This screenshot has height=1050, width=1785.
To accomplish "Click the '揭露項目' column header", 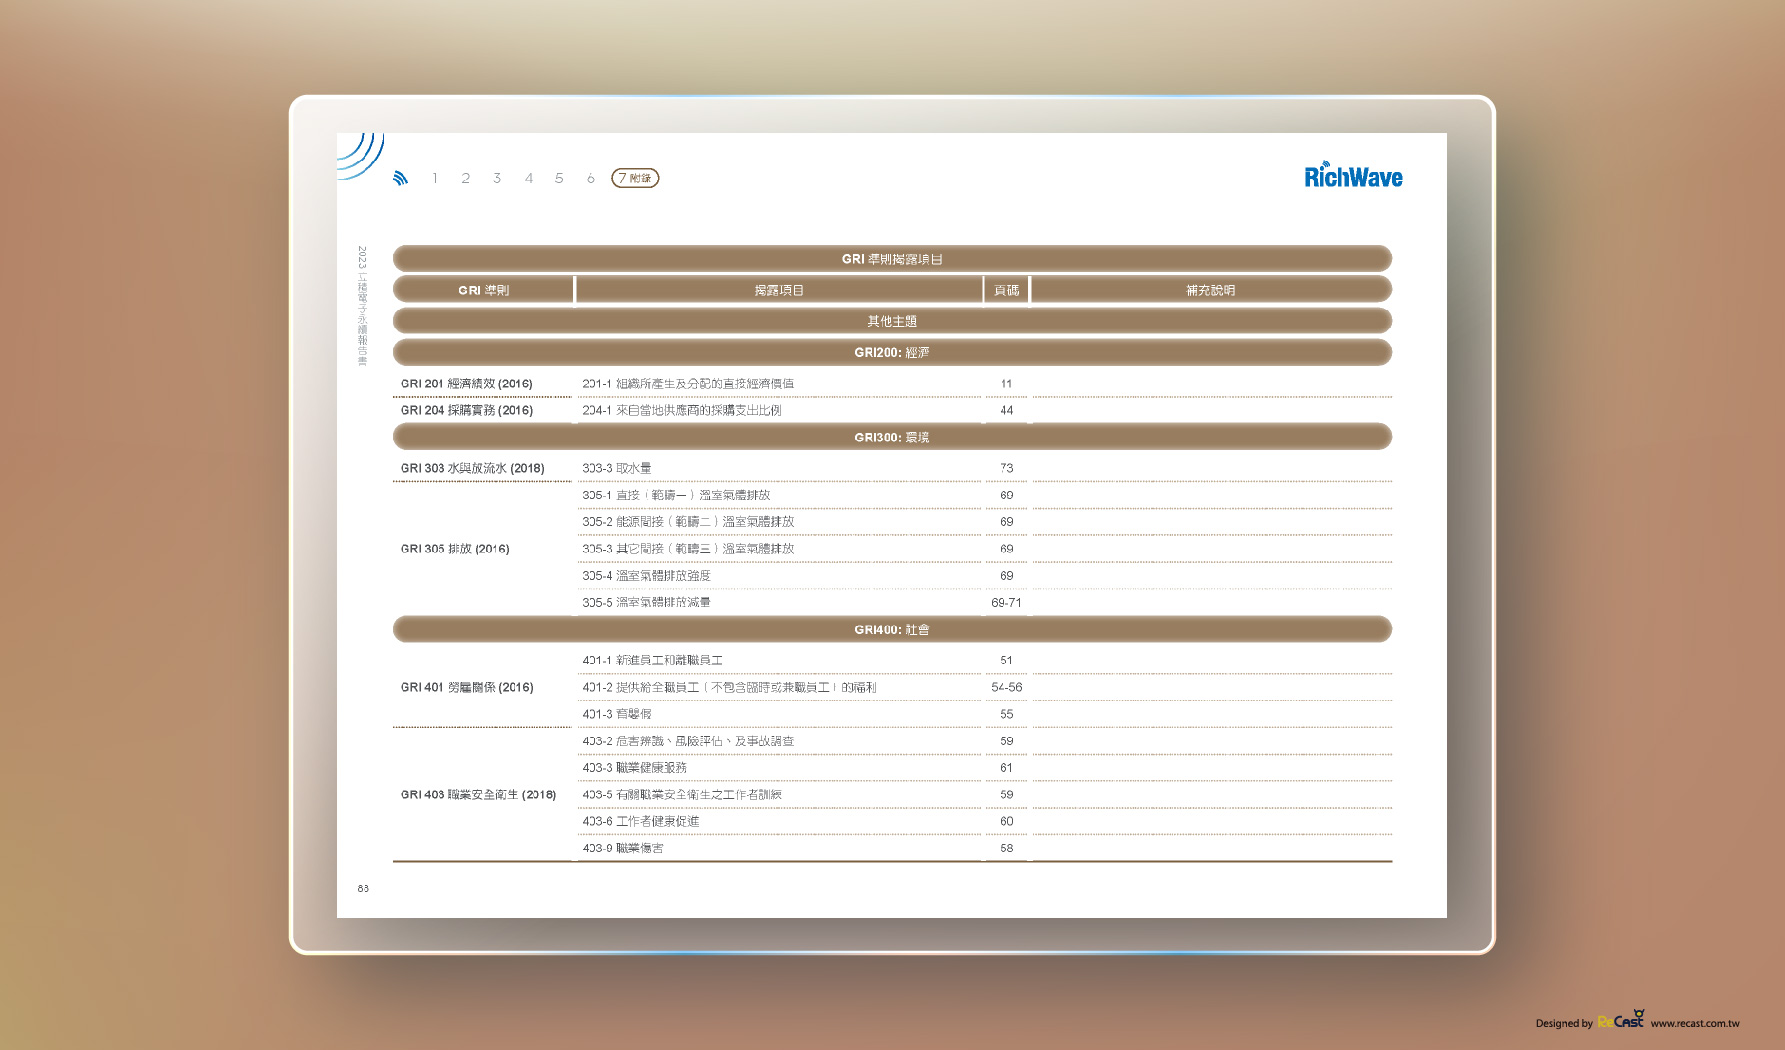I will click(779, 290).
